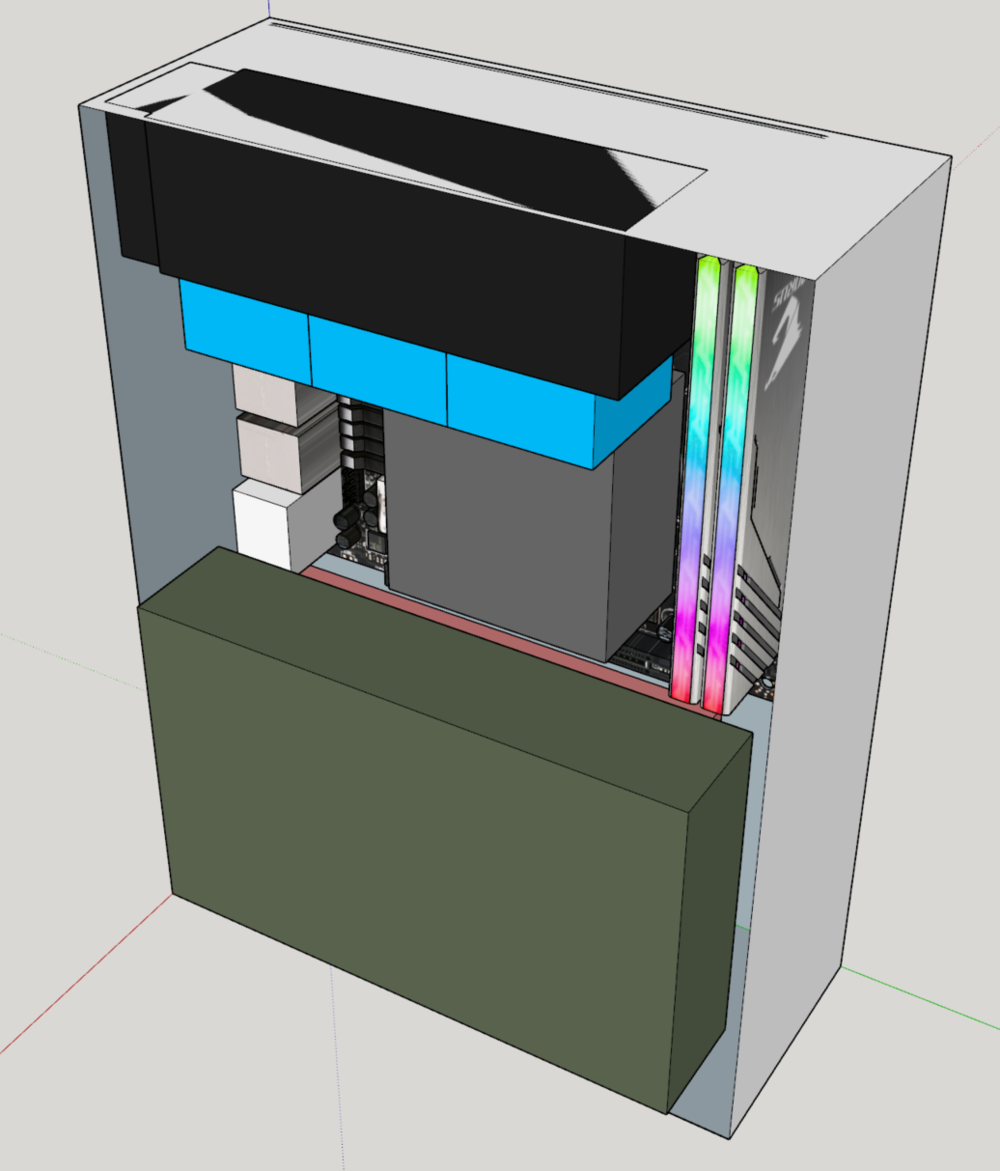Select the gray right side panel of the case
Screen dimensions: 1000x1171
coord(880,600)
